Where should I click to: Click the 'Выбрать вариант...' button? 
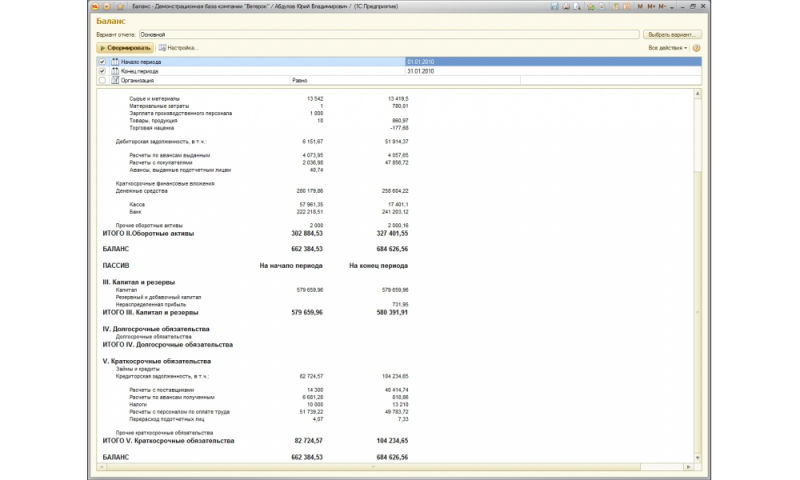672,34
